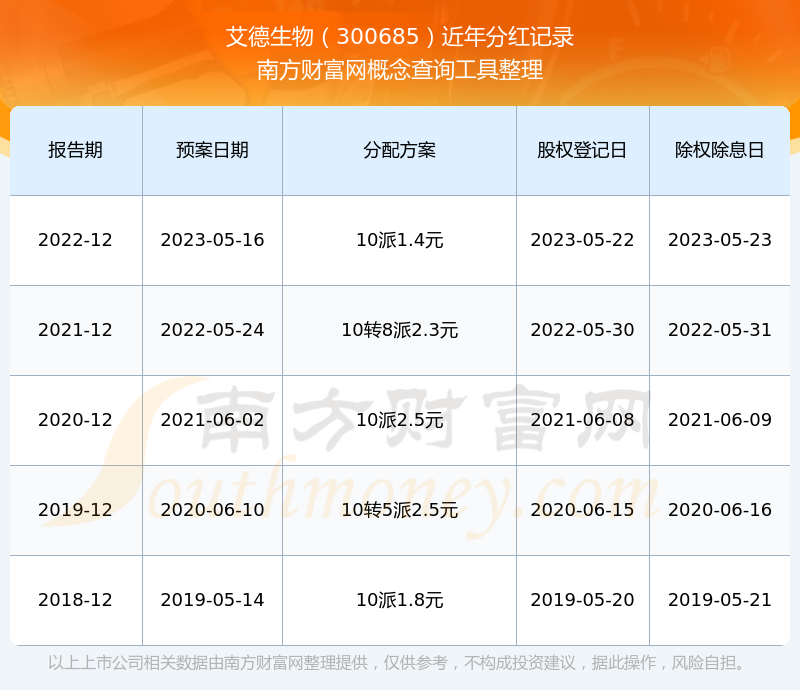The height and width of the screenshot is (690, 800).
Task: Select report period 2021-12 cell
Action: [x=76, y=330]
